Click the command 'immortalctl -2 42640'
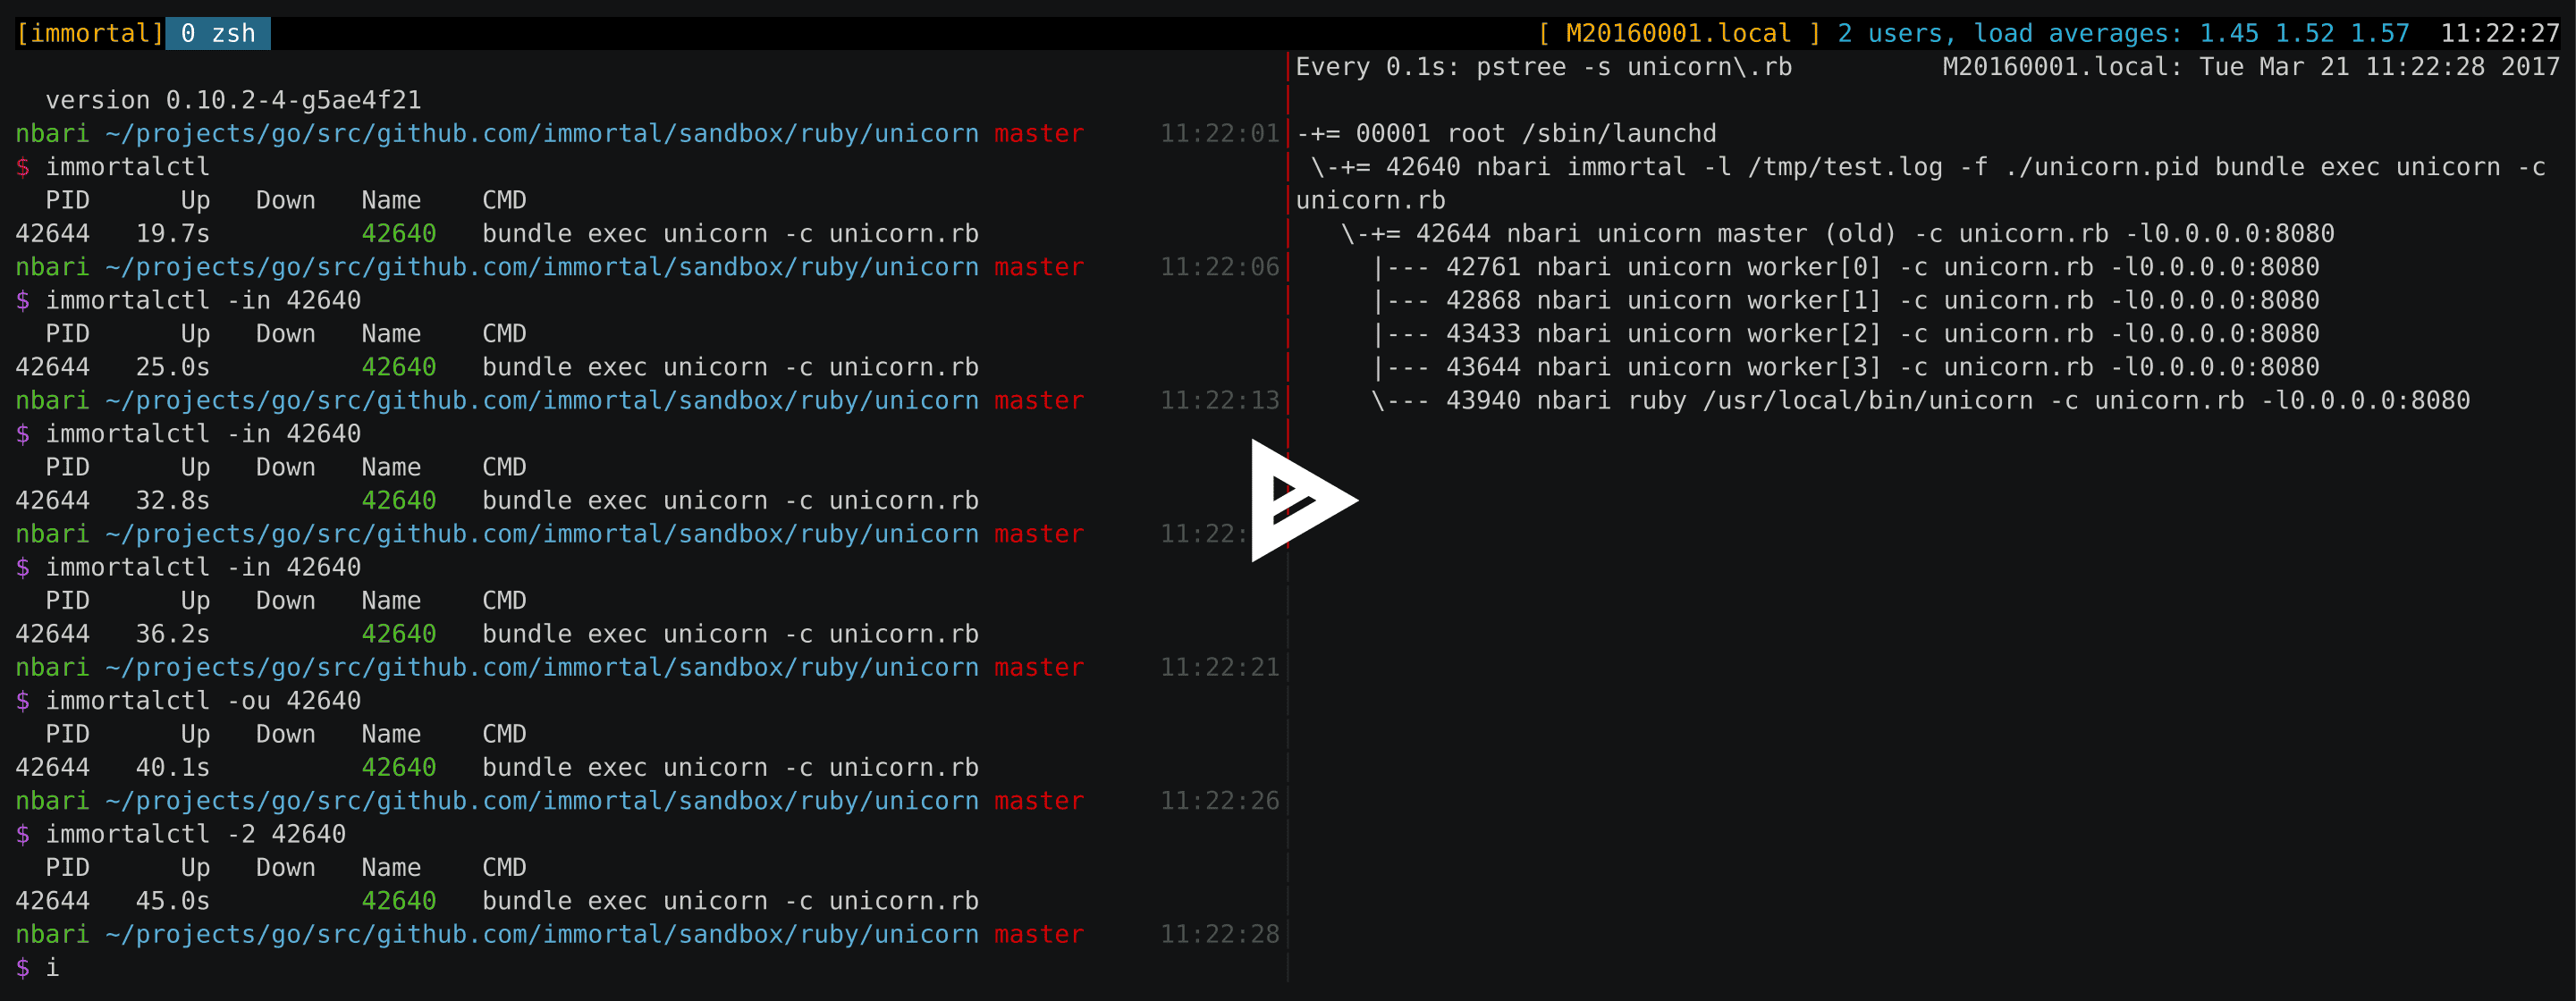Viewport: 2576px width, 1001px height. [195, 834]
